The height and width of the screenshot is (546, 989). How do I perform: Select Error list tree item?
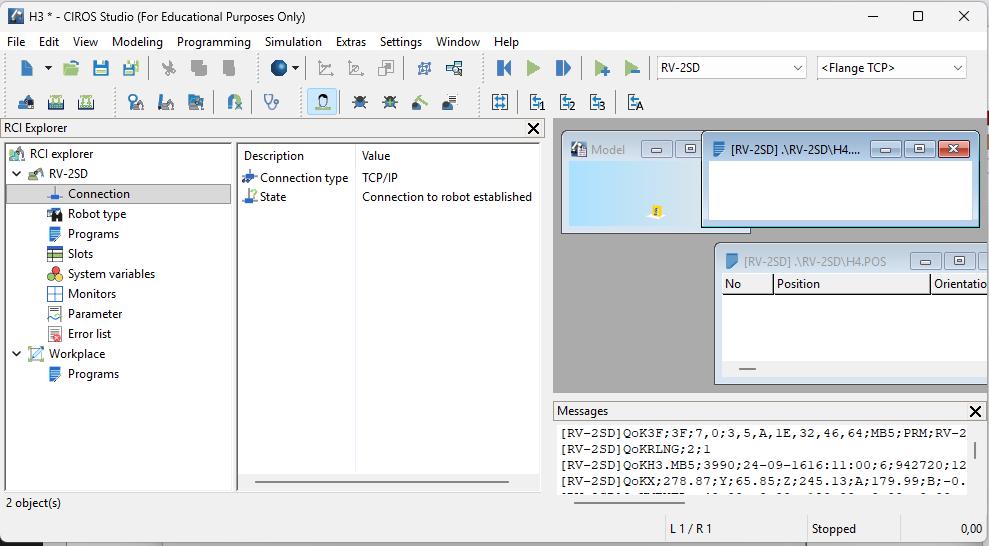(x=89, y=334)
